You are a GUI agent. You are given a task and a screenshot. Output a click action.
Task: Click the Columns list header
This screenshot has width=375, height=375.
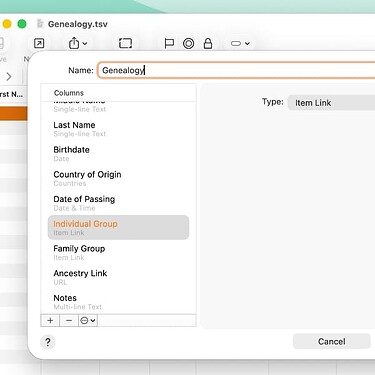tap(118, 93)
